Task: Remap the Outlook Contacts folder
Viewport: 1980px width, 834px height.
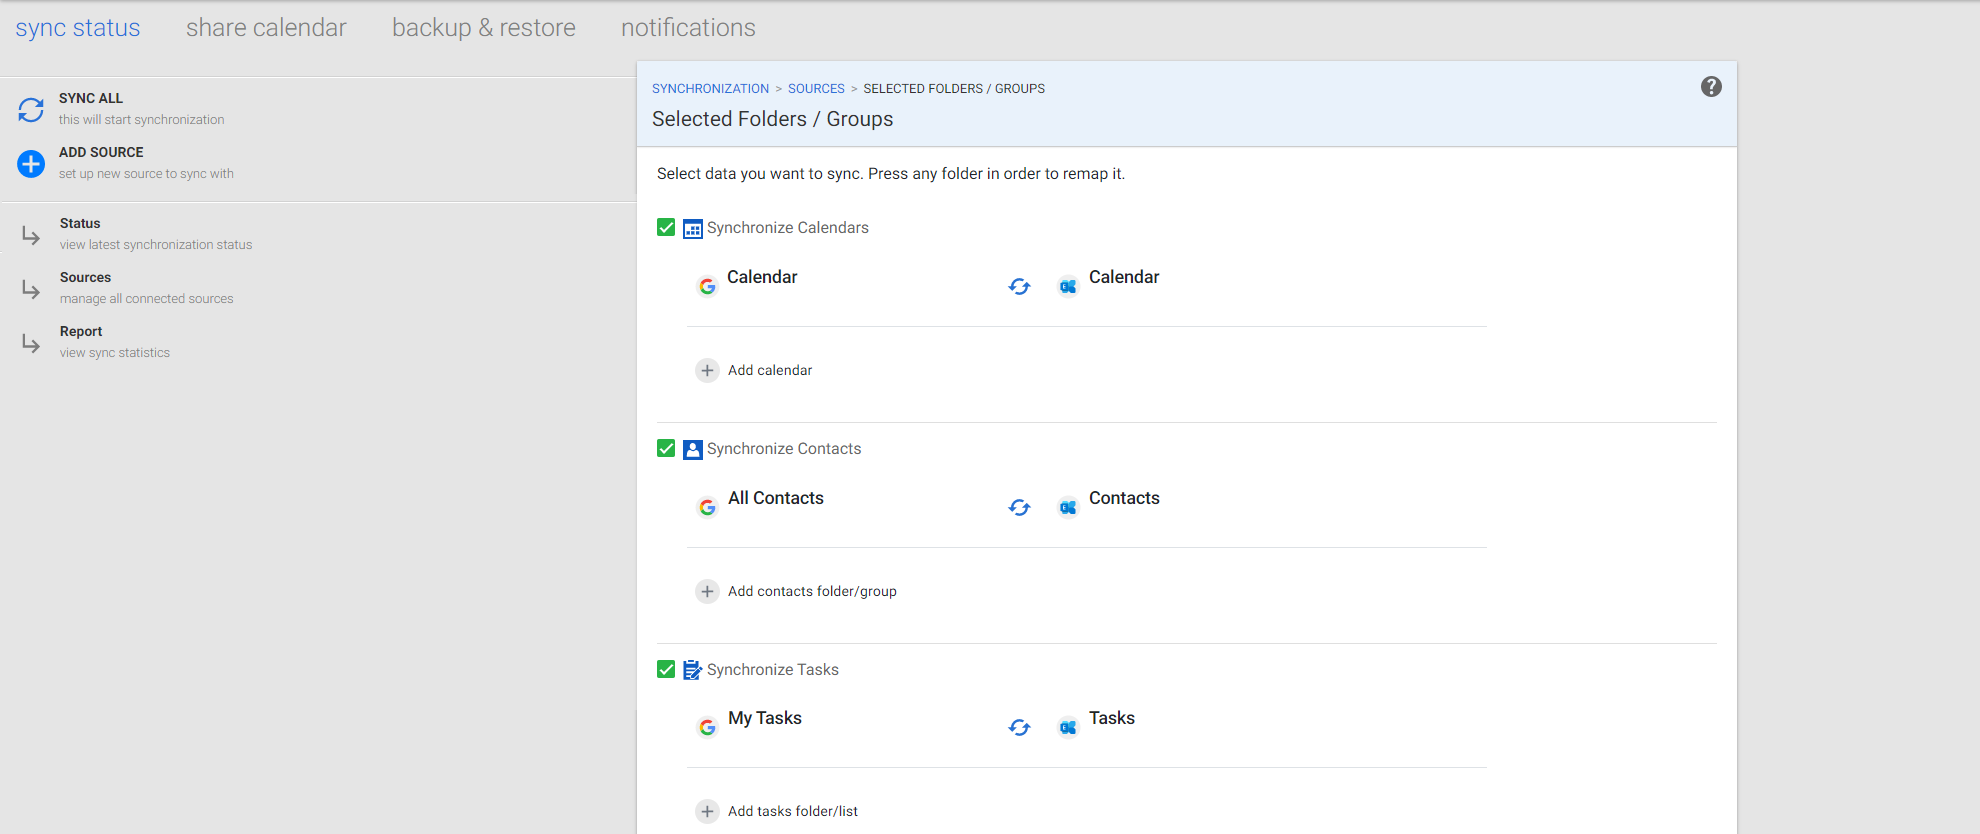Action: 1124,499
